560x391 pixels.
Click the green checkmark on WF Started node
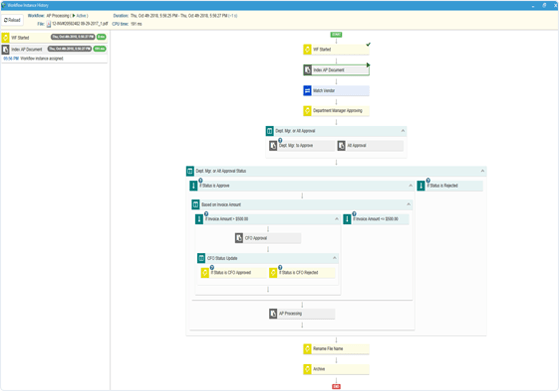[x=368, y=44]
